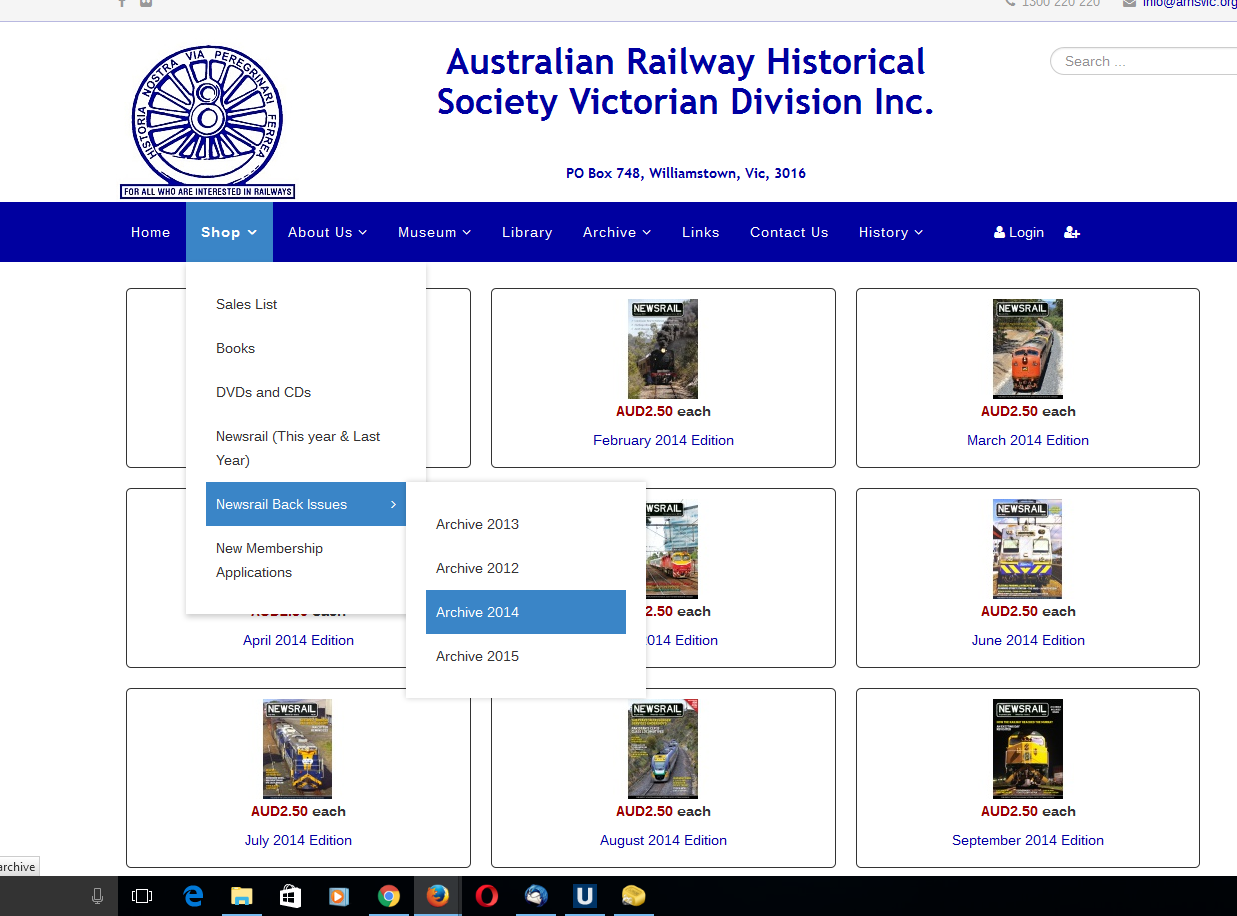This screenshot has width=1237, height=916.
Task: Launch Microsoft Edge from the taskbar
Action: 192,896
